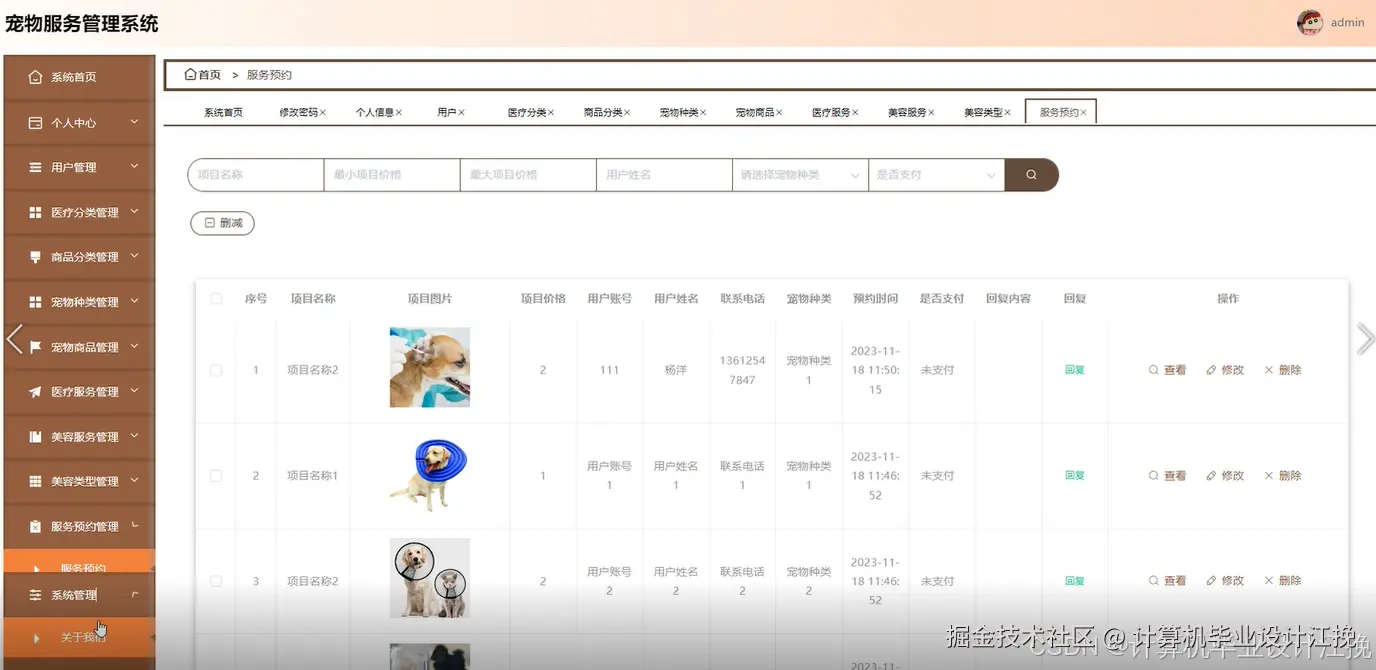
Task: Open the dog ear-cleaning image in row 1
Action: pos(430,368)
